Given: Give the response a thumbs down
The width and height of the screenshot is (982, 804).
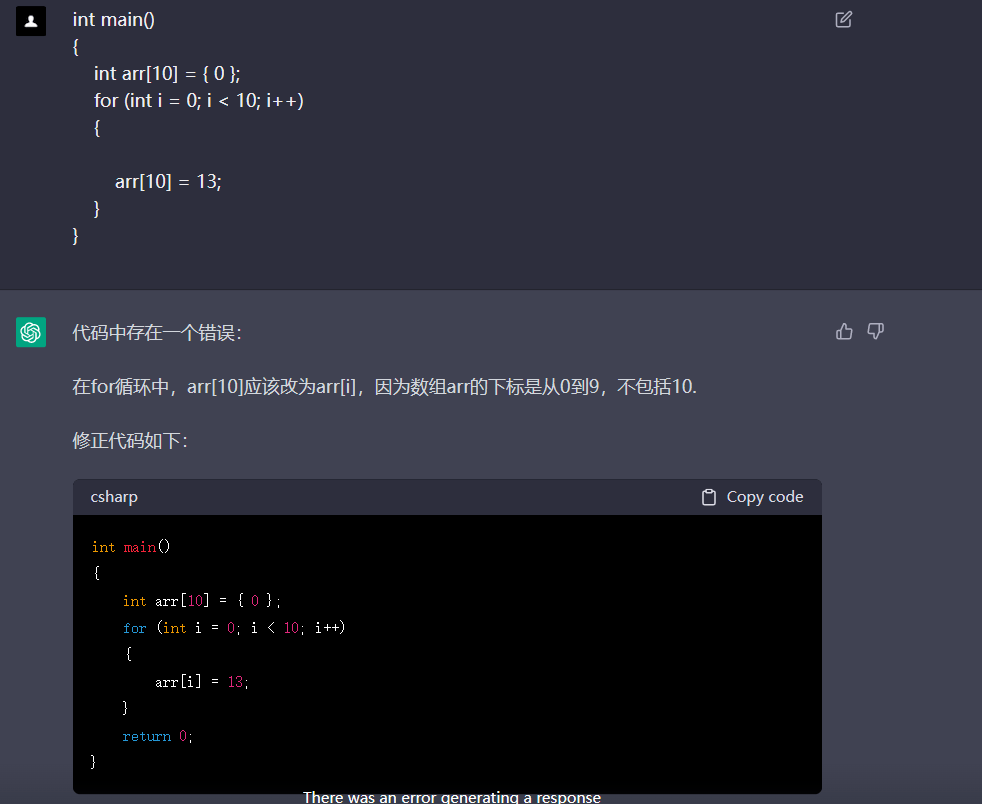Looking at the screenshot, I should click(875, 331).
